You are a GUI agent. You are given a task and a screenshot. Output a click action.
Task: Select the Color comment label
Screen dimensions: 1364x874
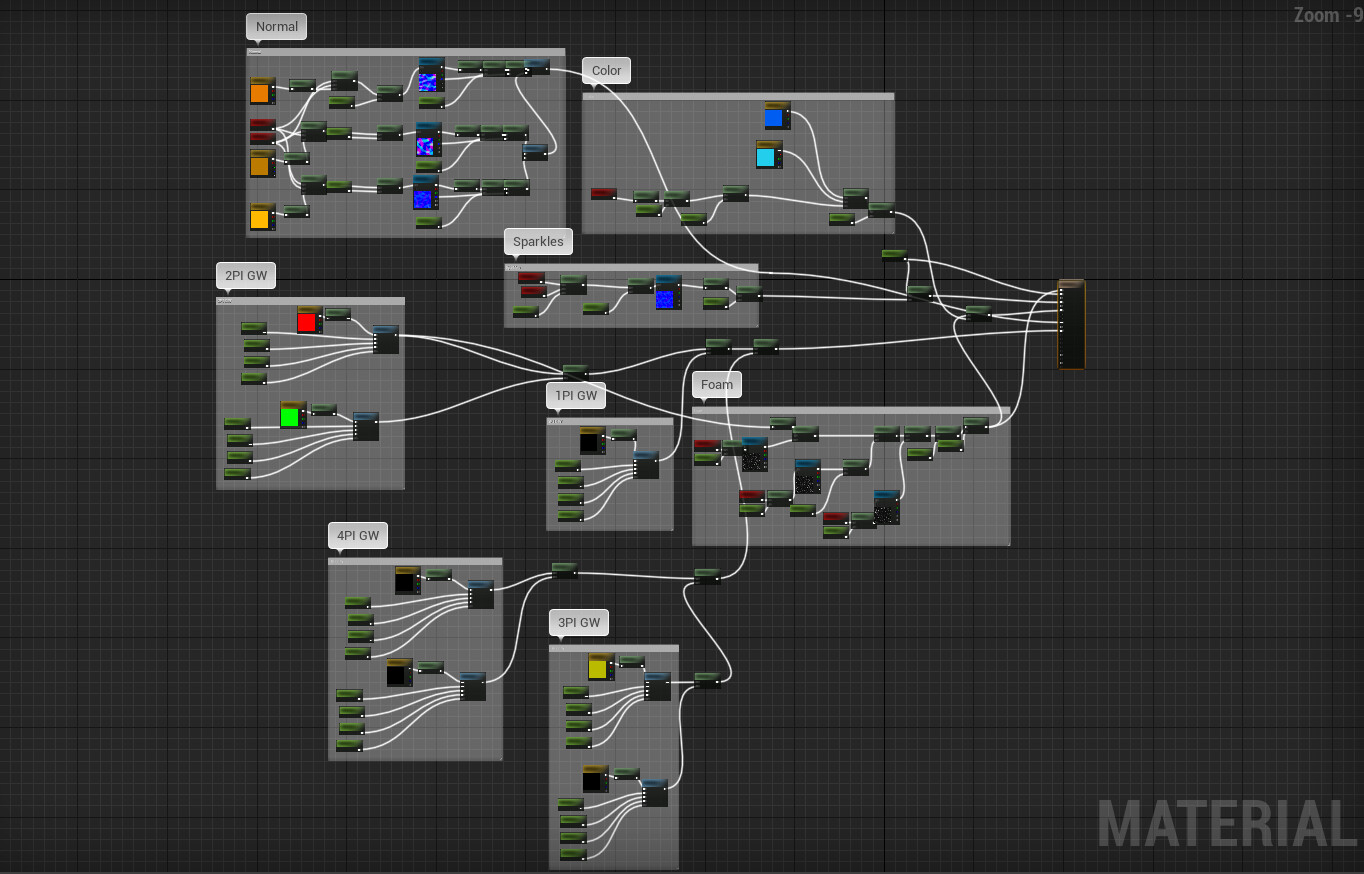click(x=607, y=70)
